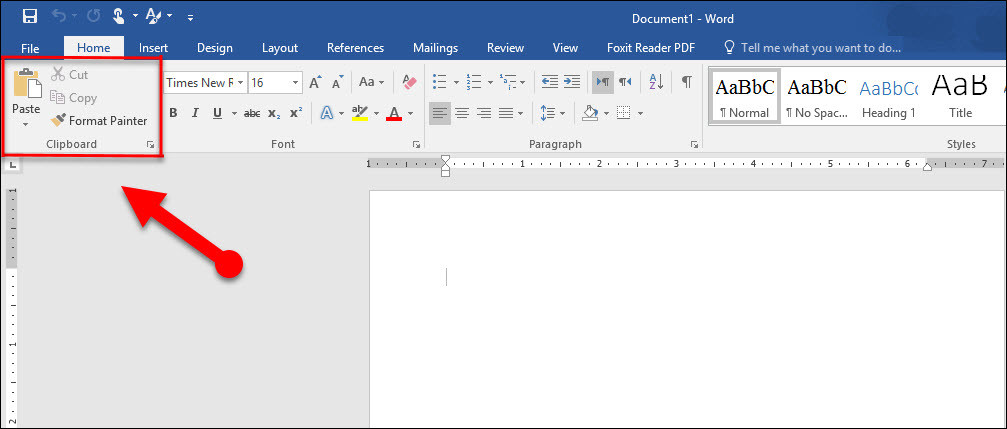Viewport: 1007px width, 429px height.
Task: Switch to the Insert tab
Action: point(153,48)
